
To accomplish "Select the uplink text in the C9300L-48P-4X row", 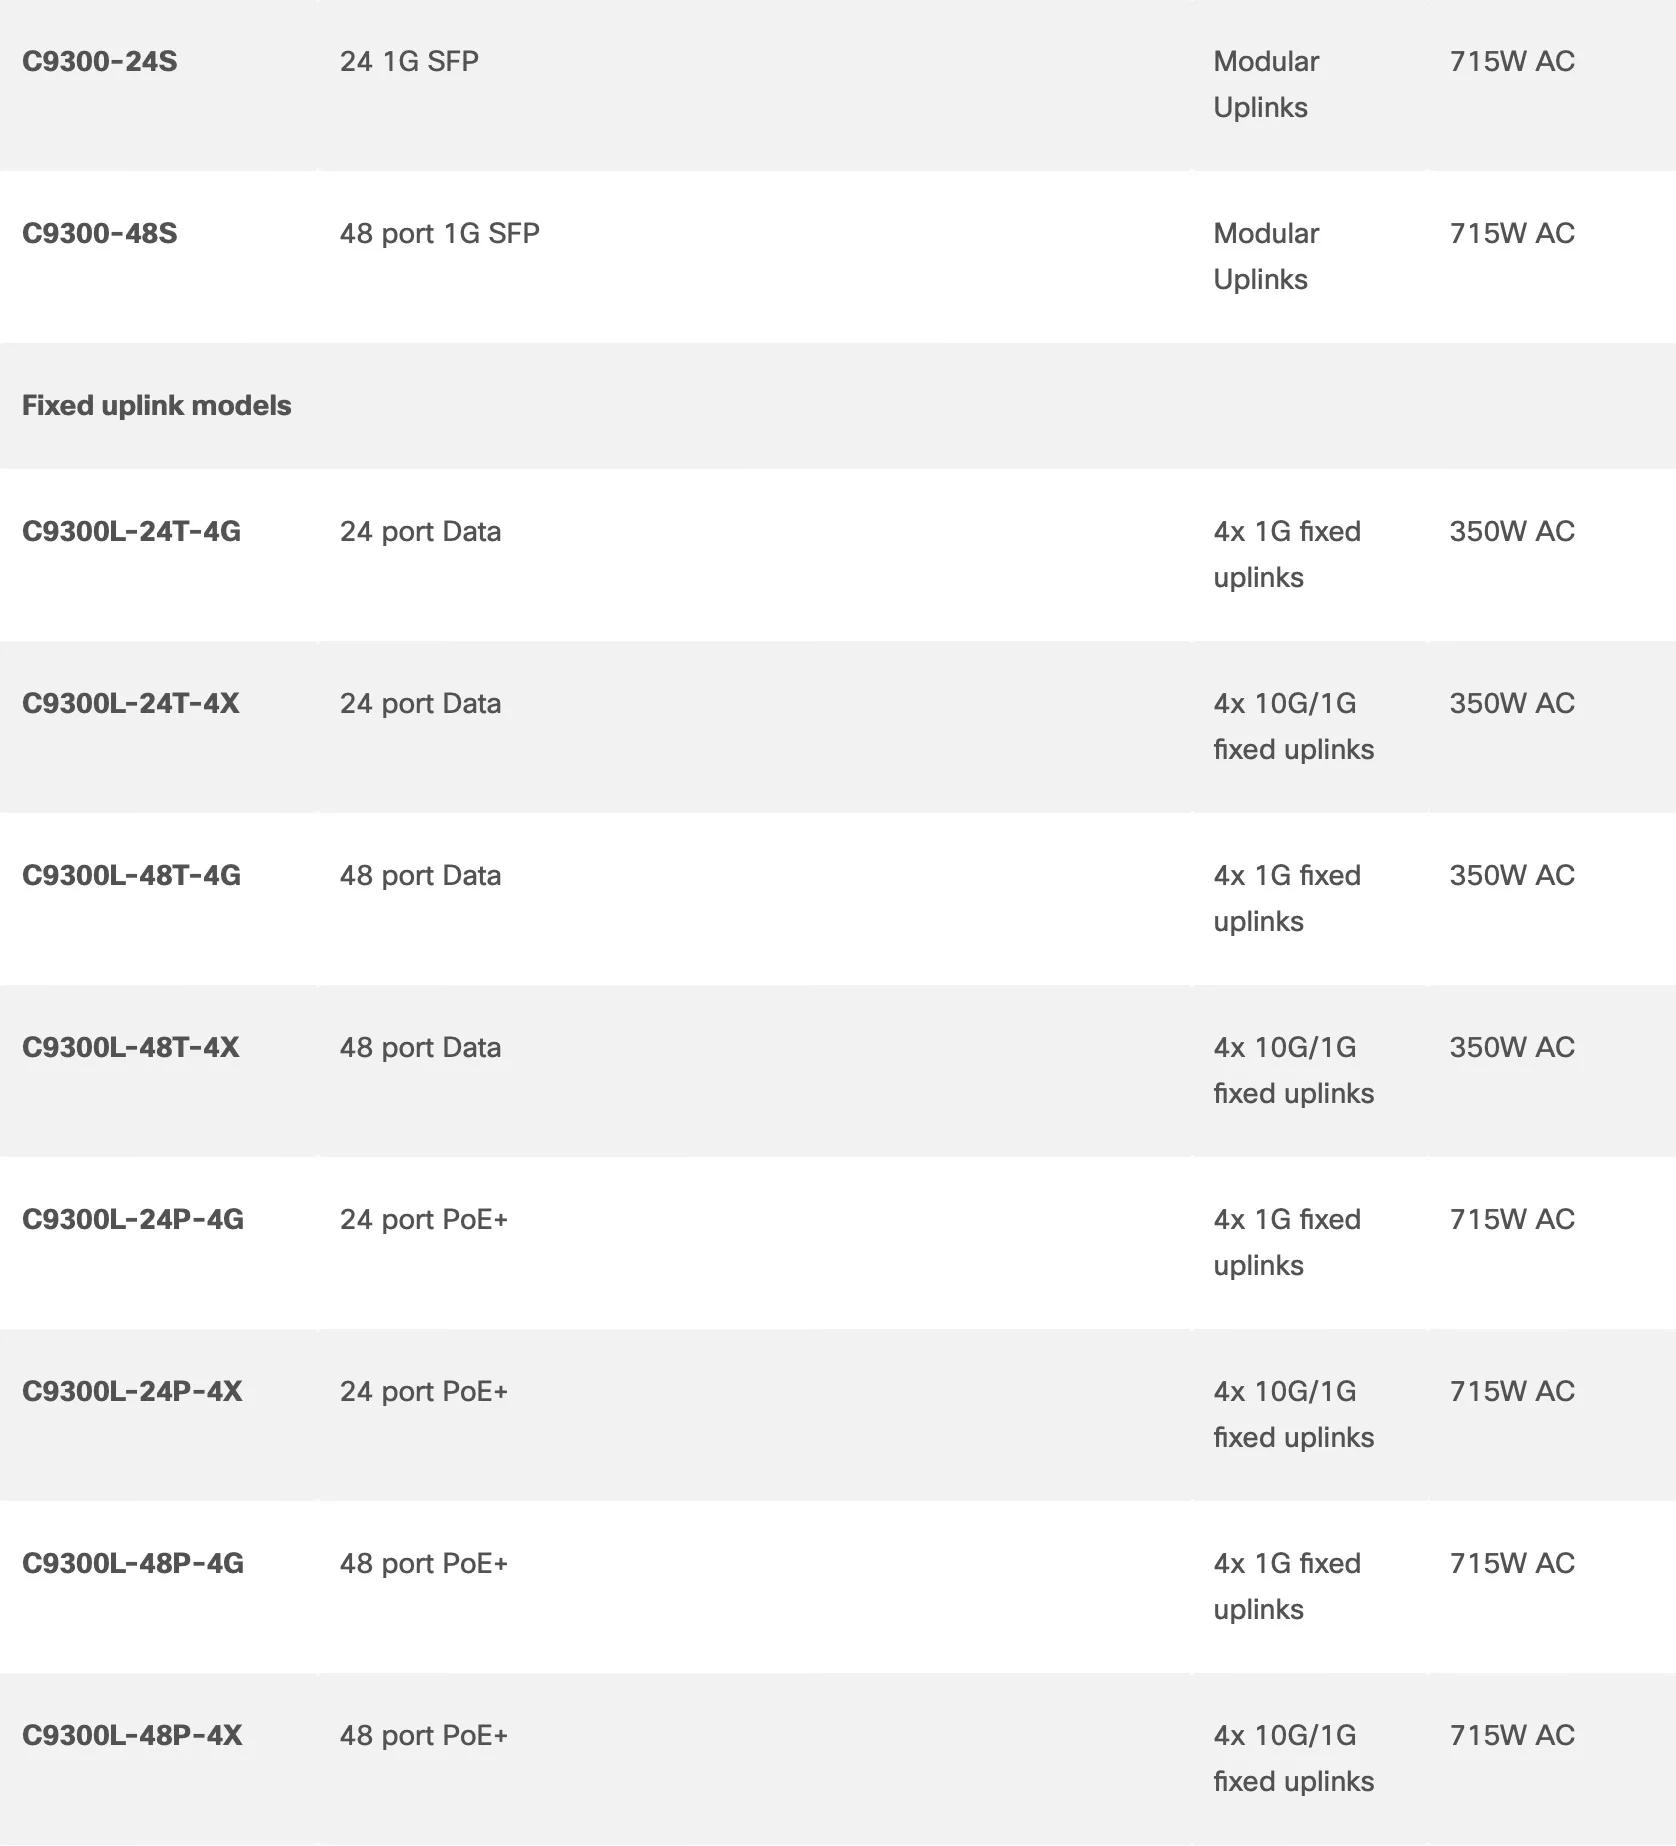I will tap(1293, 1759).
